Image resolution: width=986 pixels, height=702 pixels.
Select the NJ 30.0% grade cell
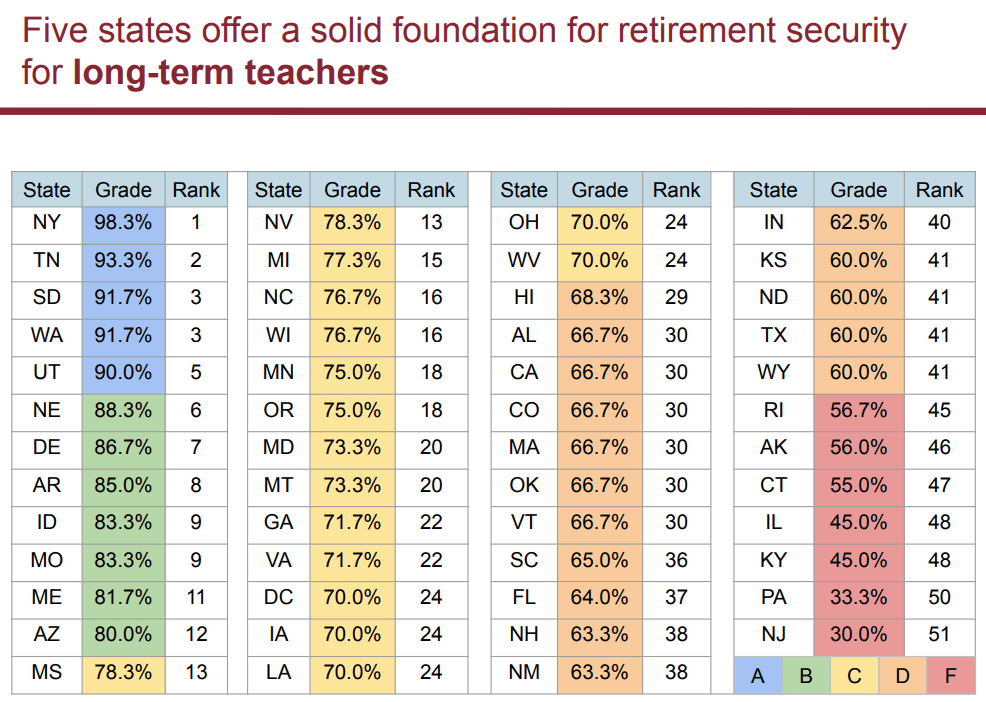[x=859, y=634]
